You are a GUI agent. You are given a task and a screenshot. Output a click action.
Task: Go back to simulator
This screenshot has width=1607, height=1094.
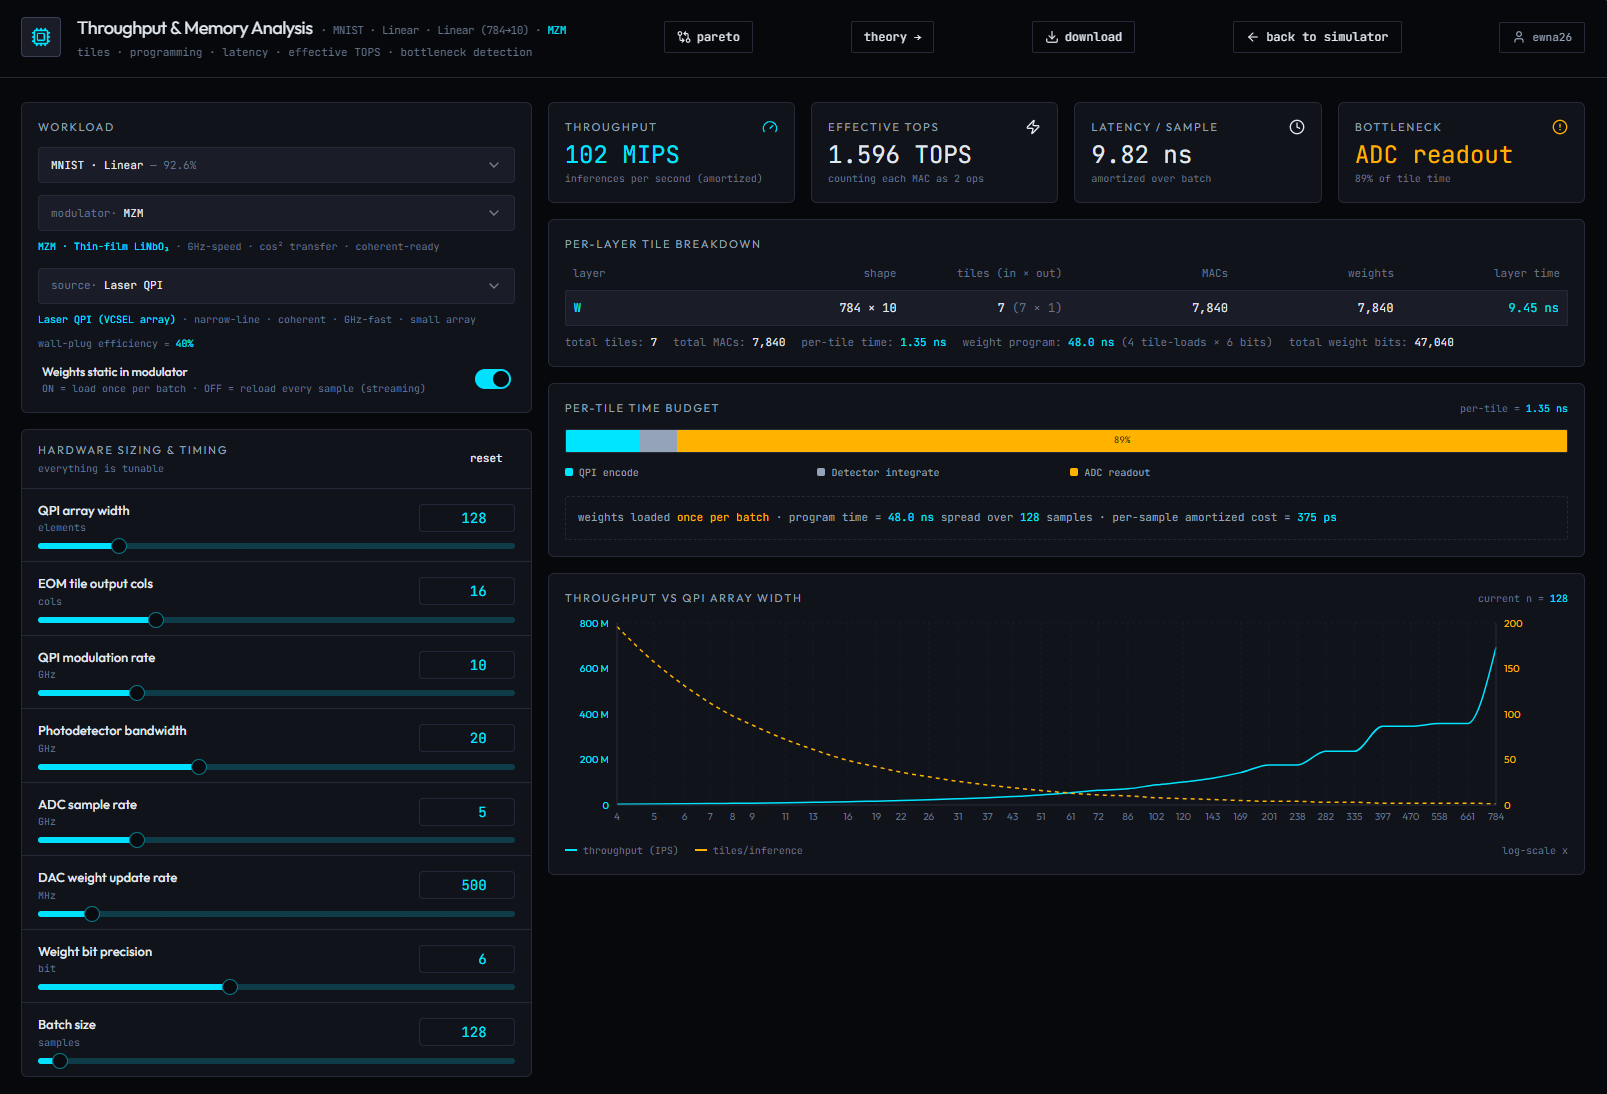point(1317,37)
